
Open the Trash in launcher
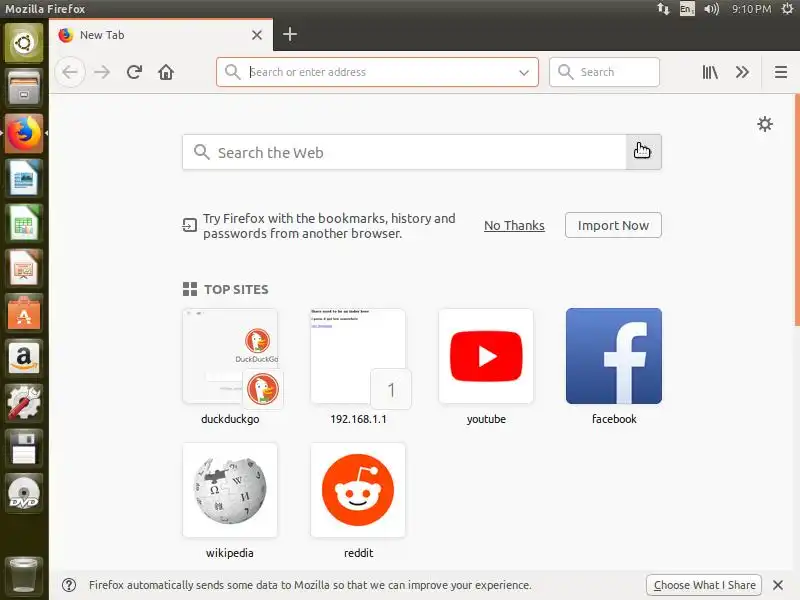(x=24, y=575)
